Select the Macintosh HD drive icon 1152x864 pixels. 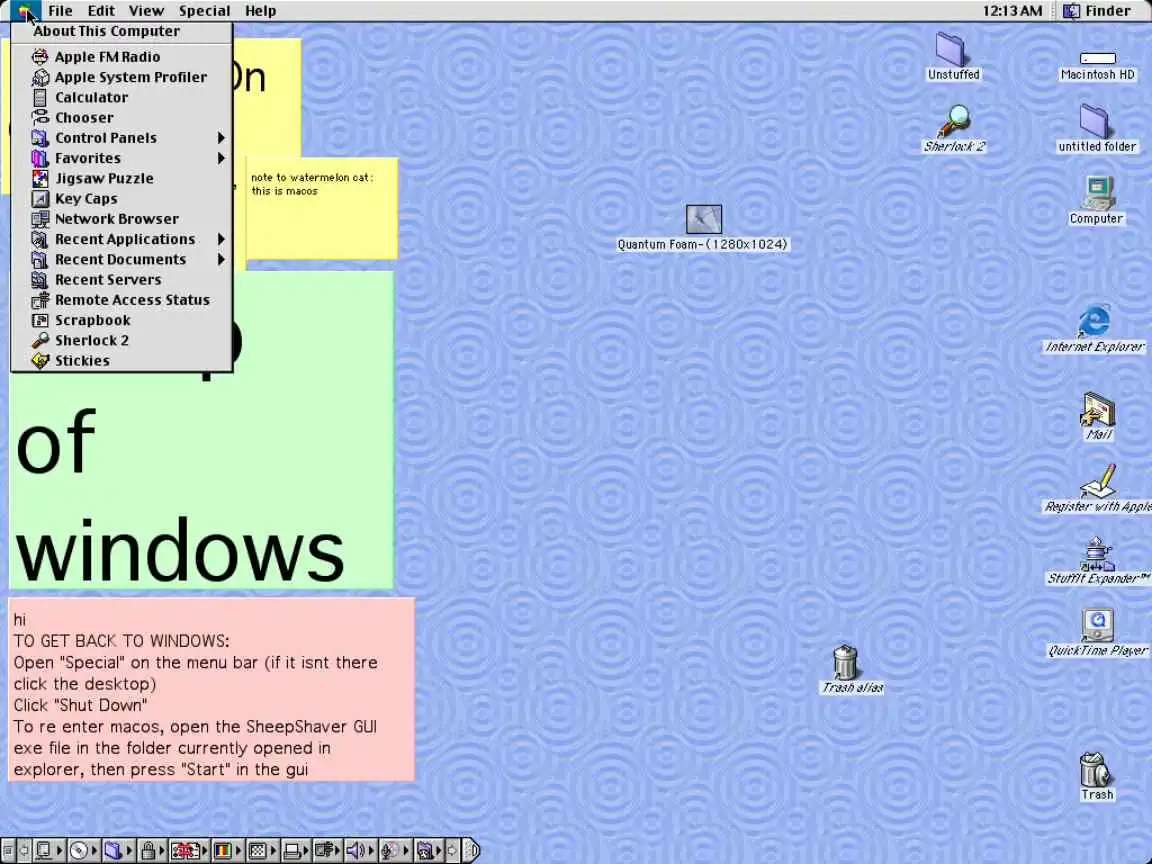click(x=1097, y=65)
